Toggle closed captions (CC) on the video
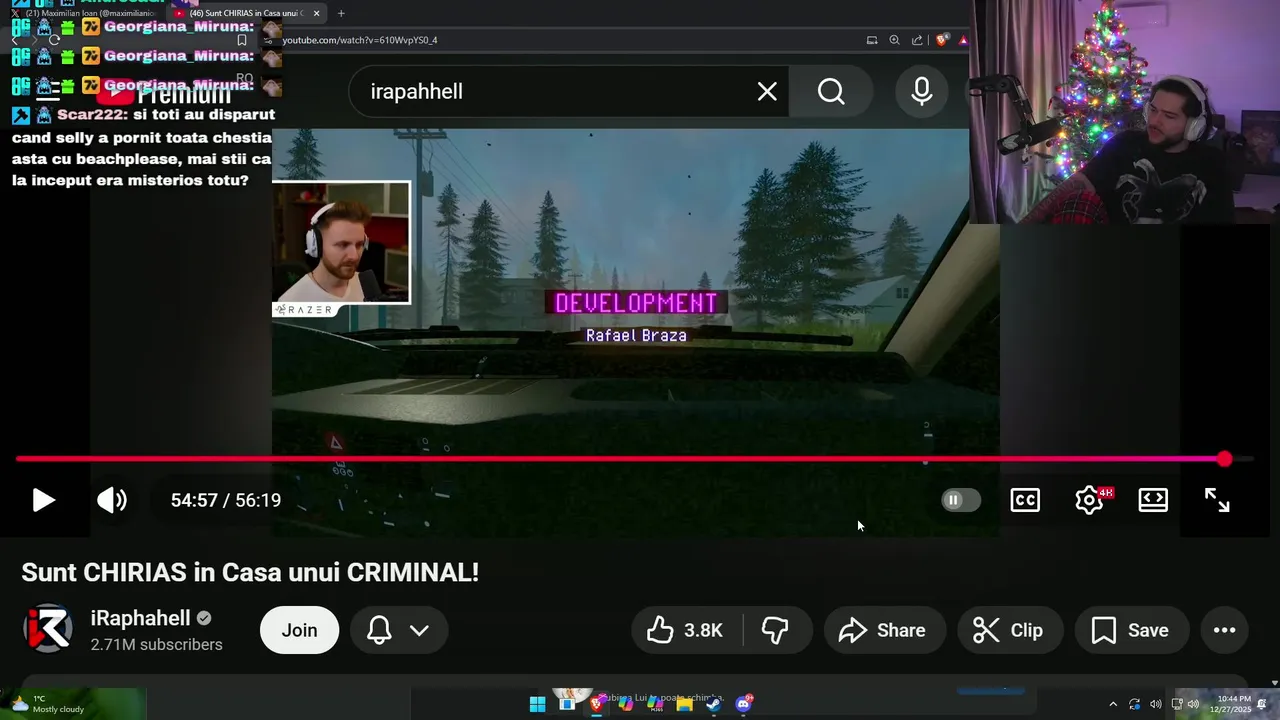The width and height of the screenshot is (1280, 720). (1025, 500)
